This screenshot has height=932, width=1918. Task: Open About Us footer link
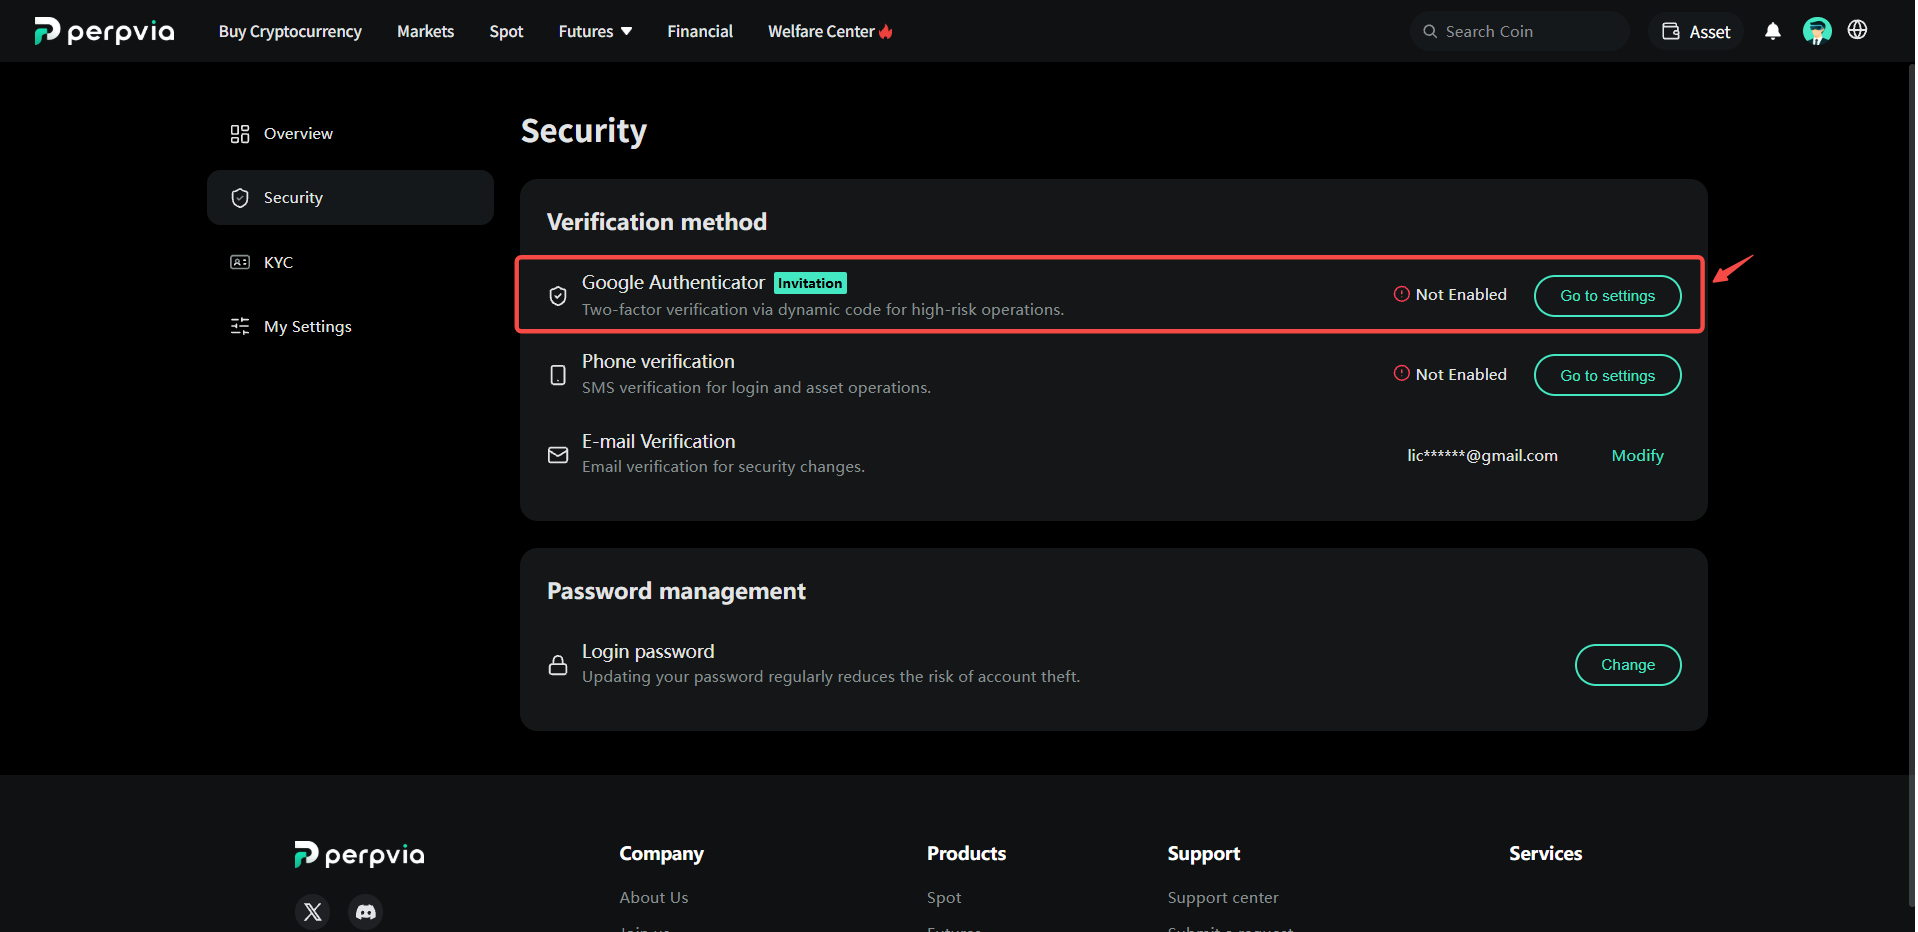point(654,898)
